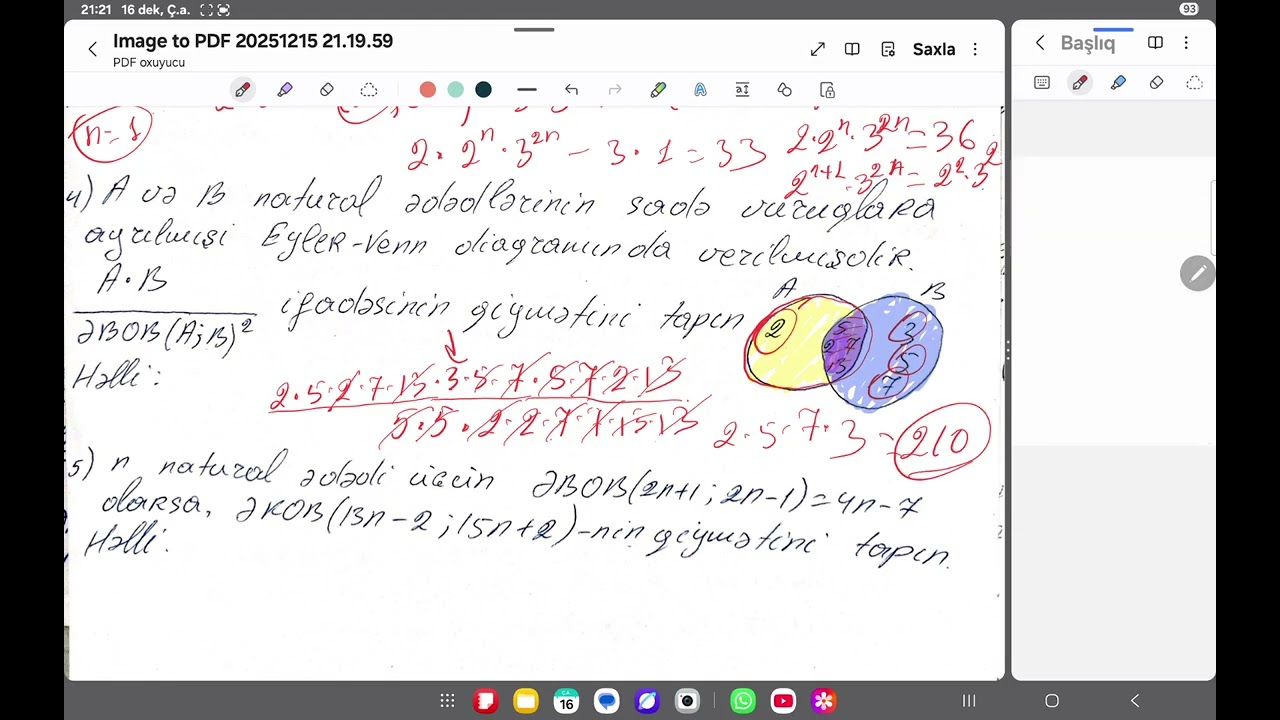Open the handwriting-to-text conversion tool
This screenshot has height=720, width=1280.
(742, 90)
